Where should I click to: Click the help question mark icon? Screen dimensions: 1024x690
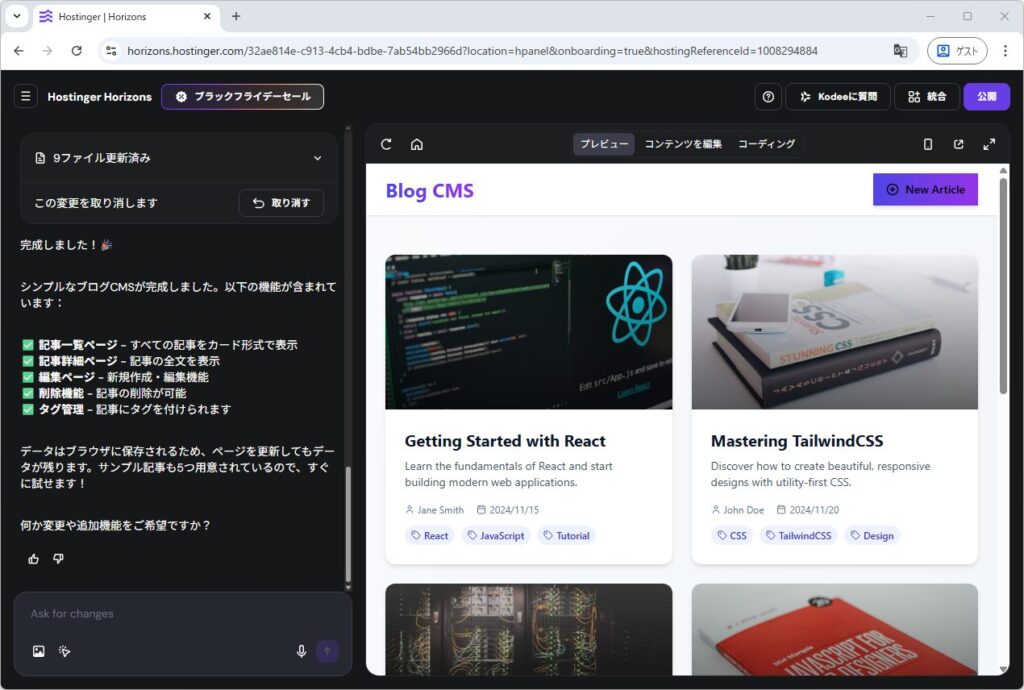768,97
